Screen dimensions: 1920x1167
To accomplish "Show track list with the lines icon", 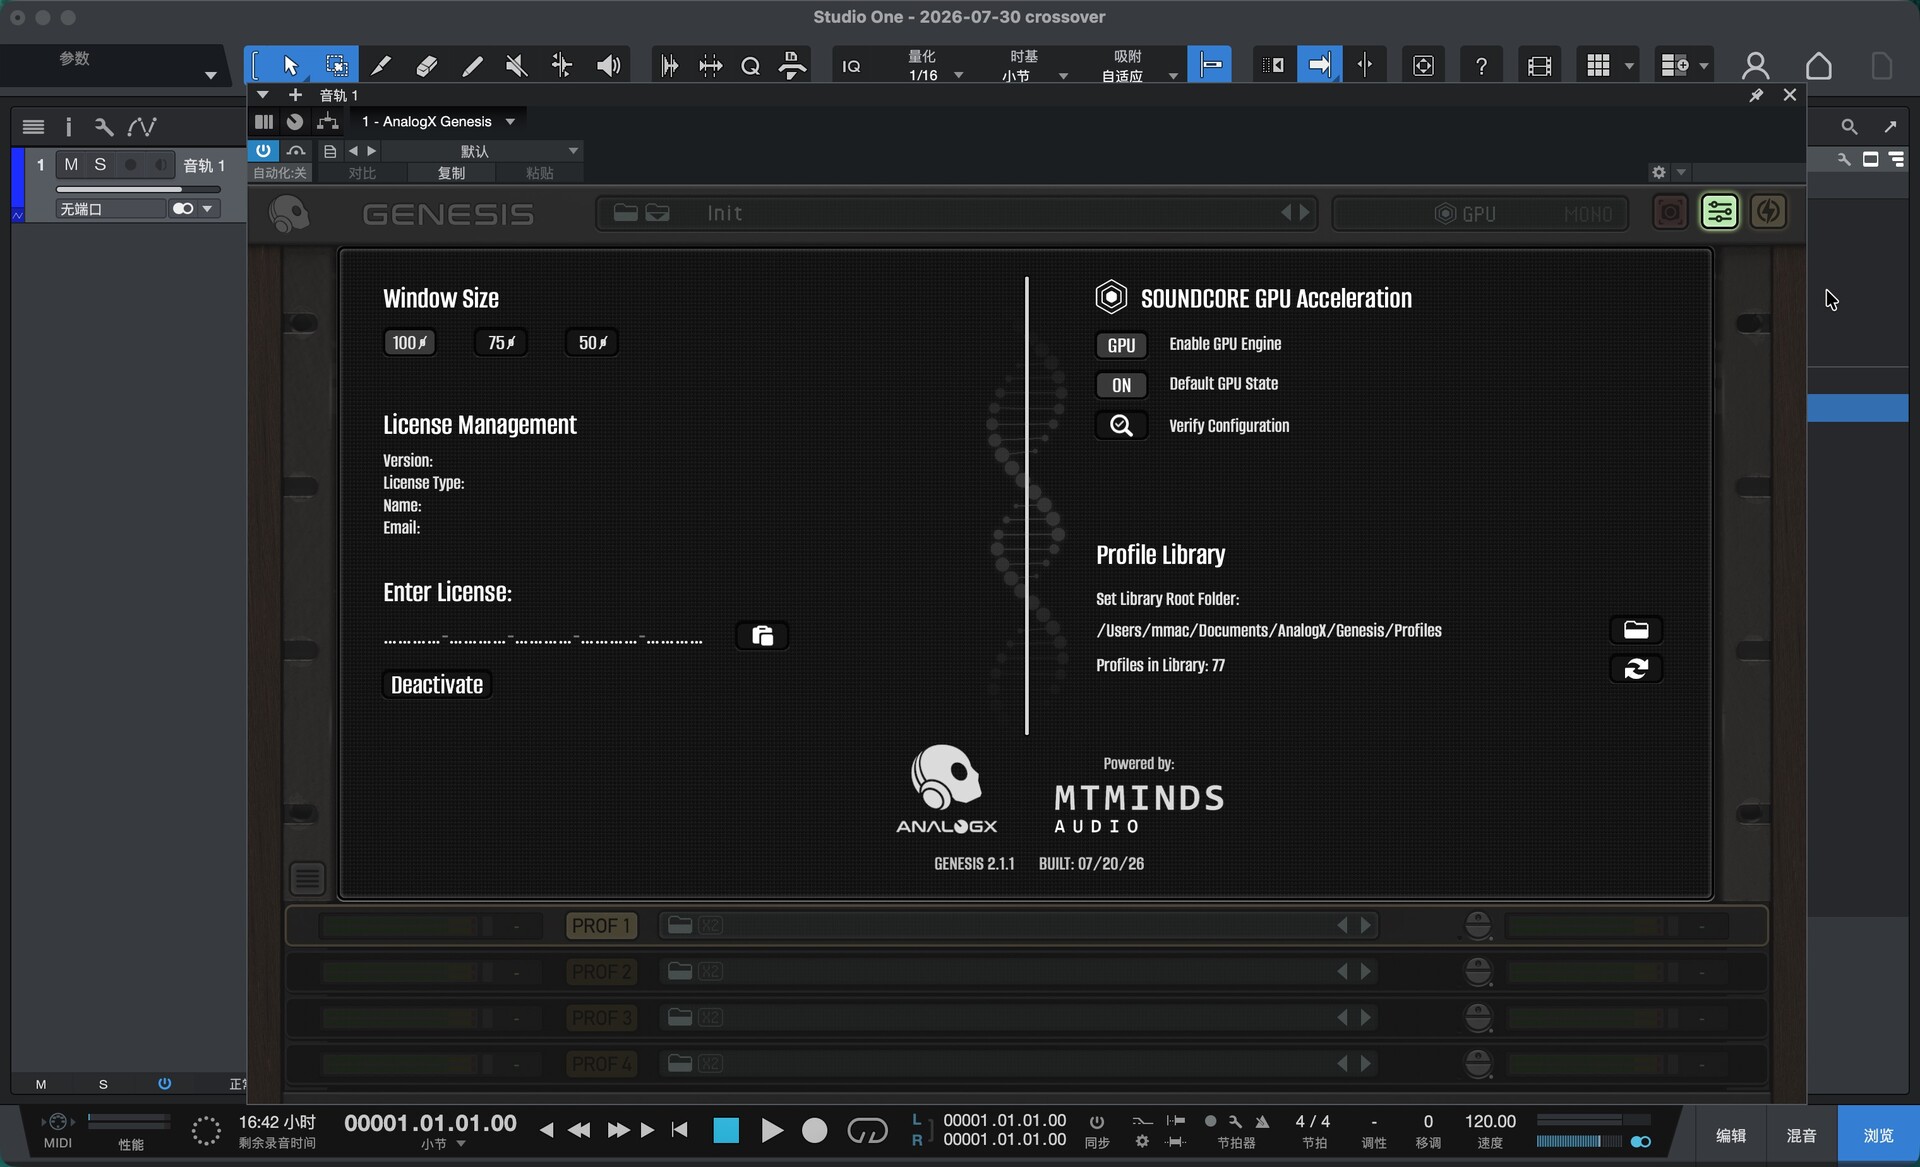I will click(x=33, y=127).
